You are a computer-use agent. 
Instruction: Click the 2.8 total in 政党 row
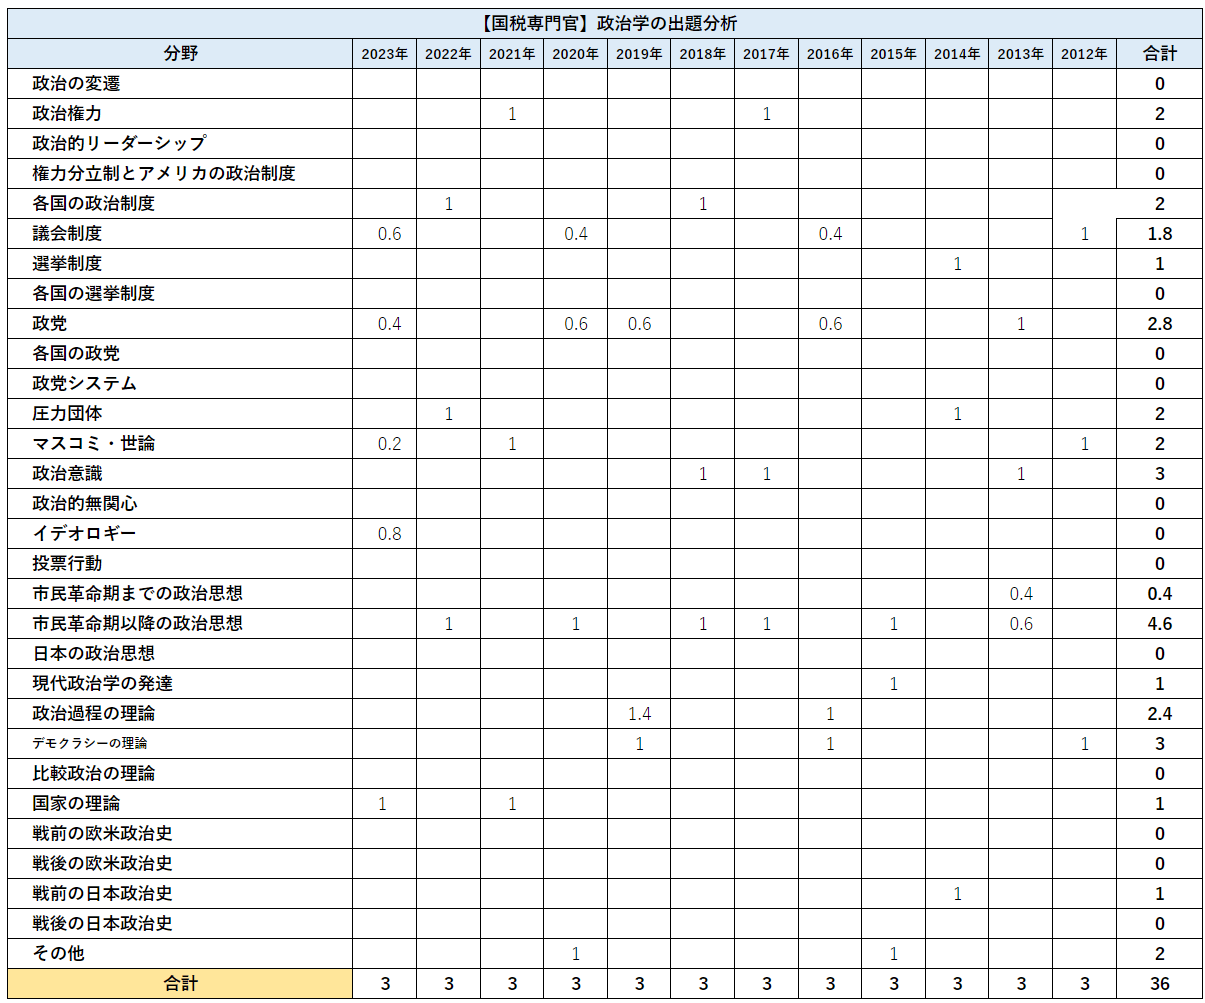1159,324
